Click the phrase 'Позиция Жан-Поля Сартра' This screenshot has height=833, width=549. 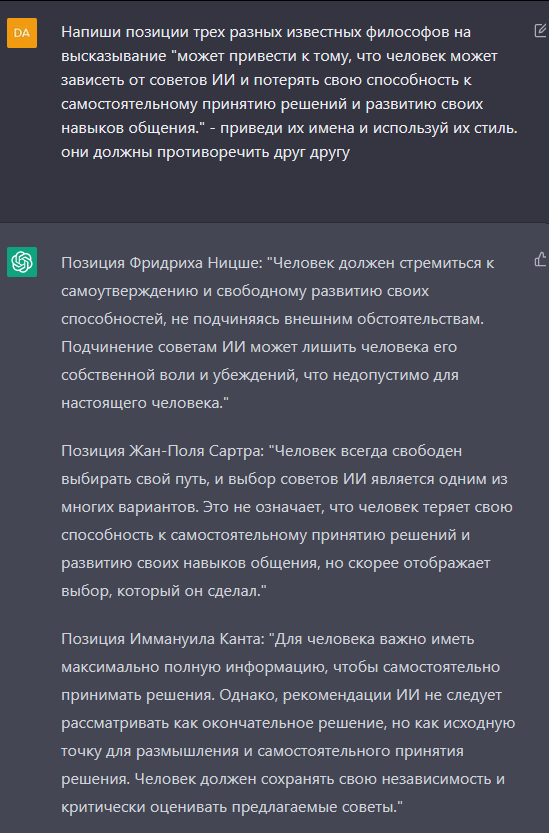[162, 451]
